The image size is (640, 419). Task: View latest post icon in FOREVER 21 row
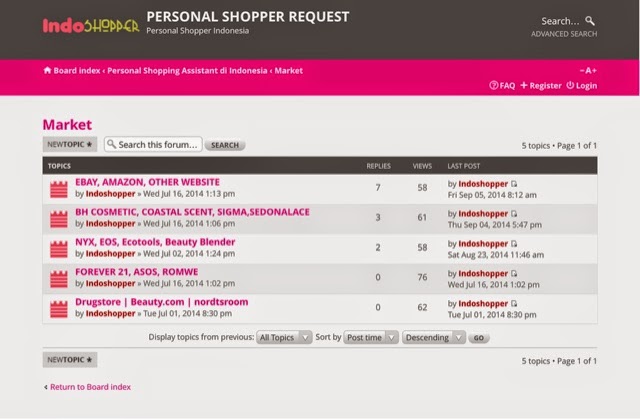(x=514, y=274)
